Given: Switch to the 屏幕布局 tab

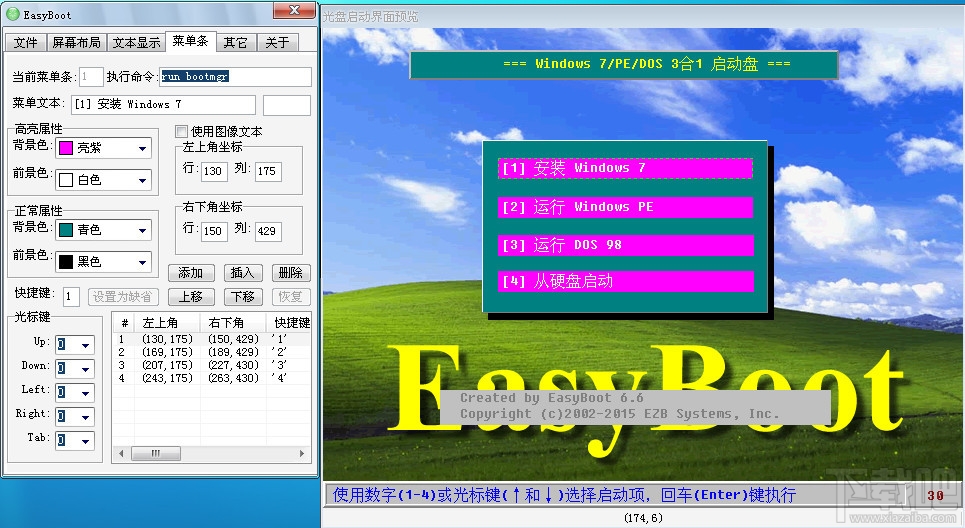Looking at the screenshot, I should [76, 42].
